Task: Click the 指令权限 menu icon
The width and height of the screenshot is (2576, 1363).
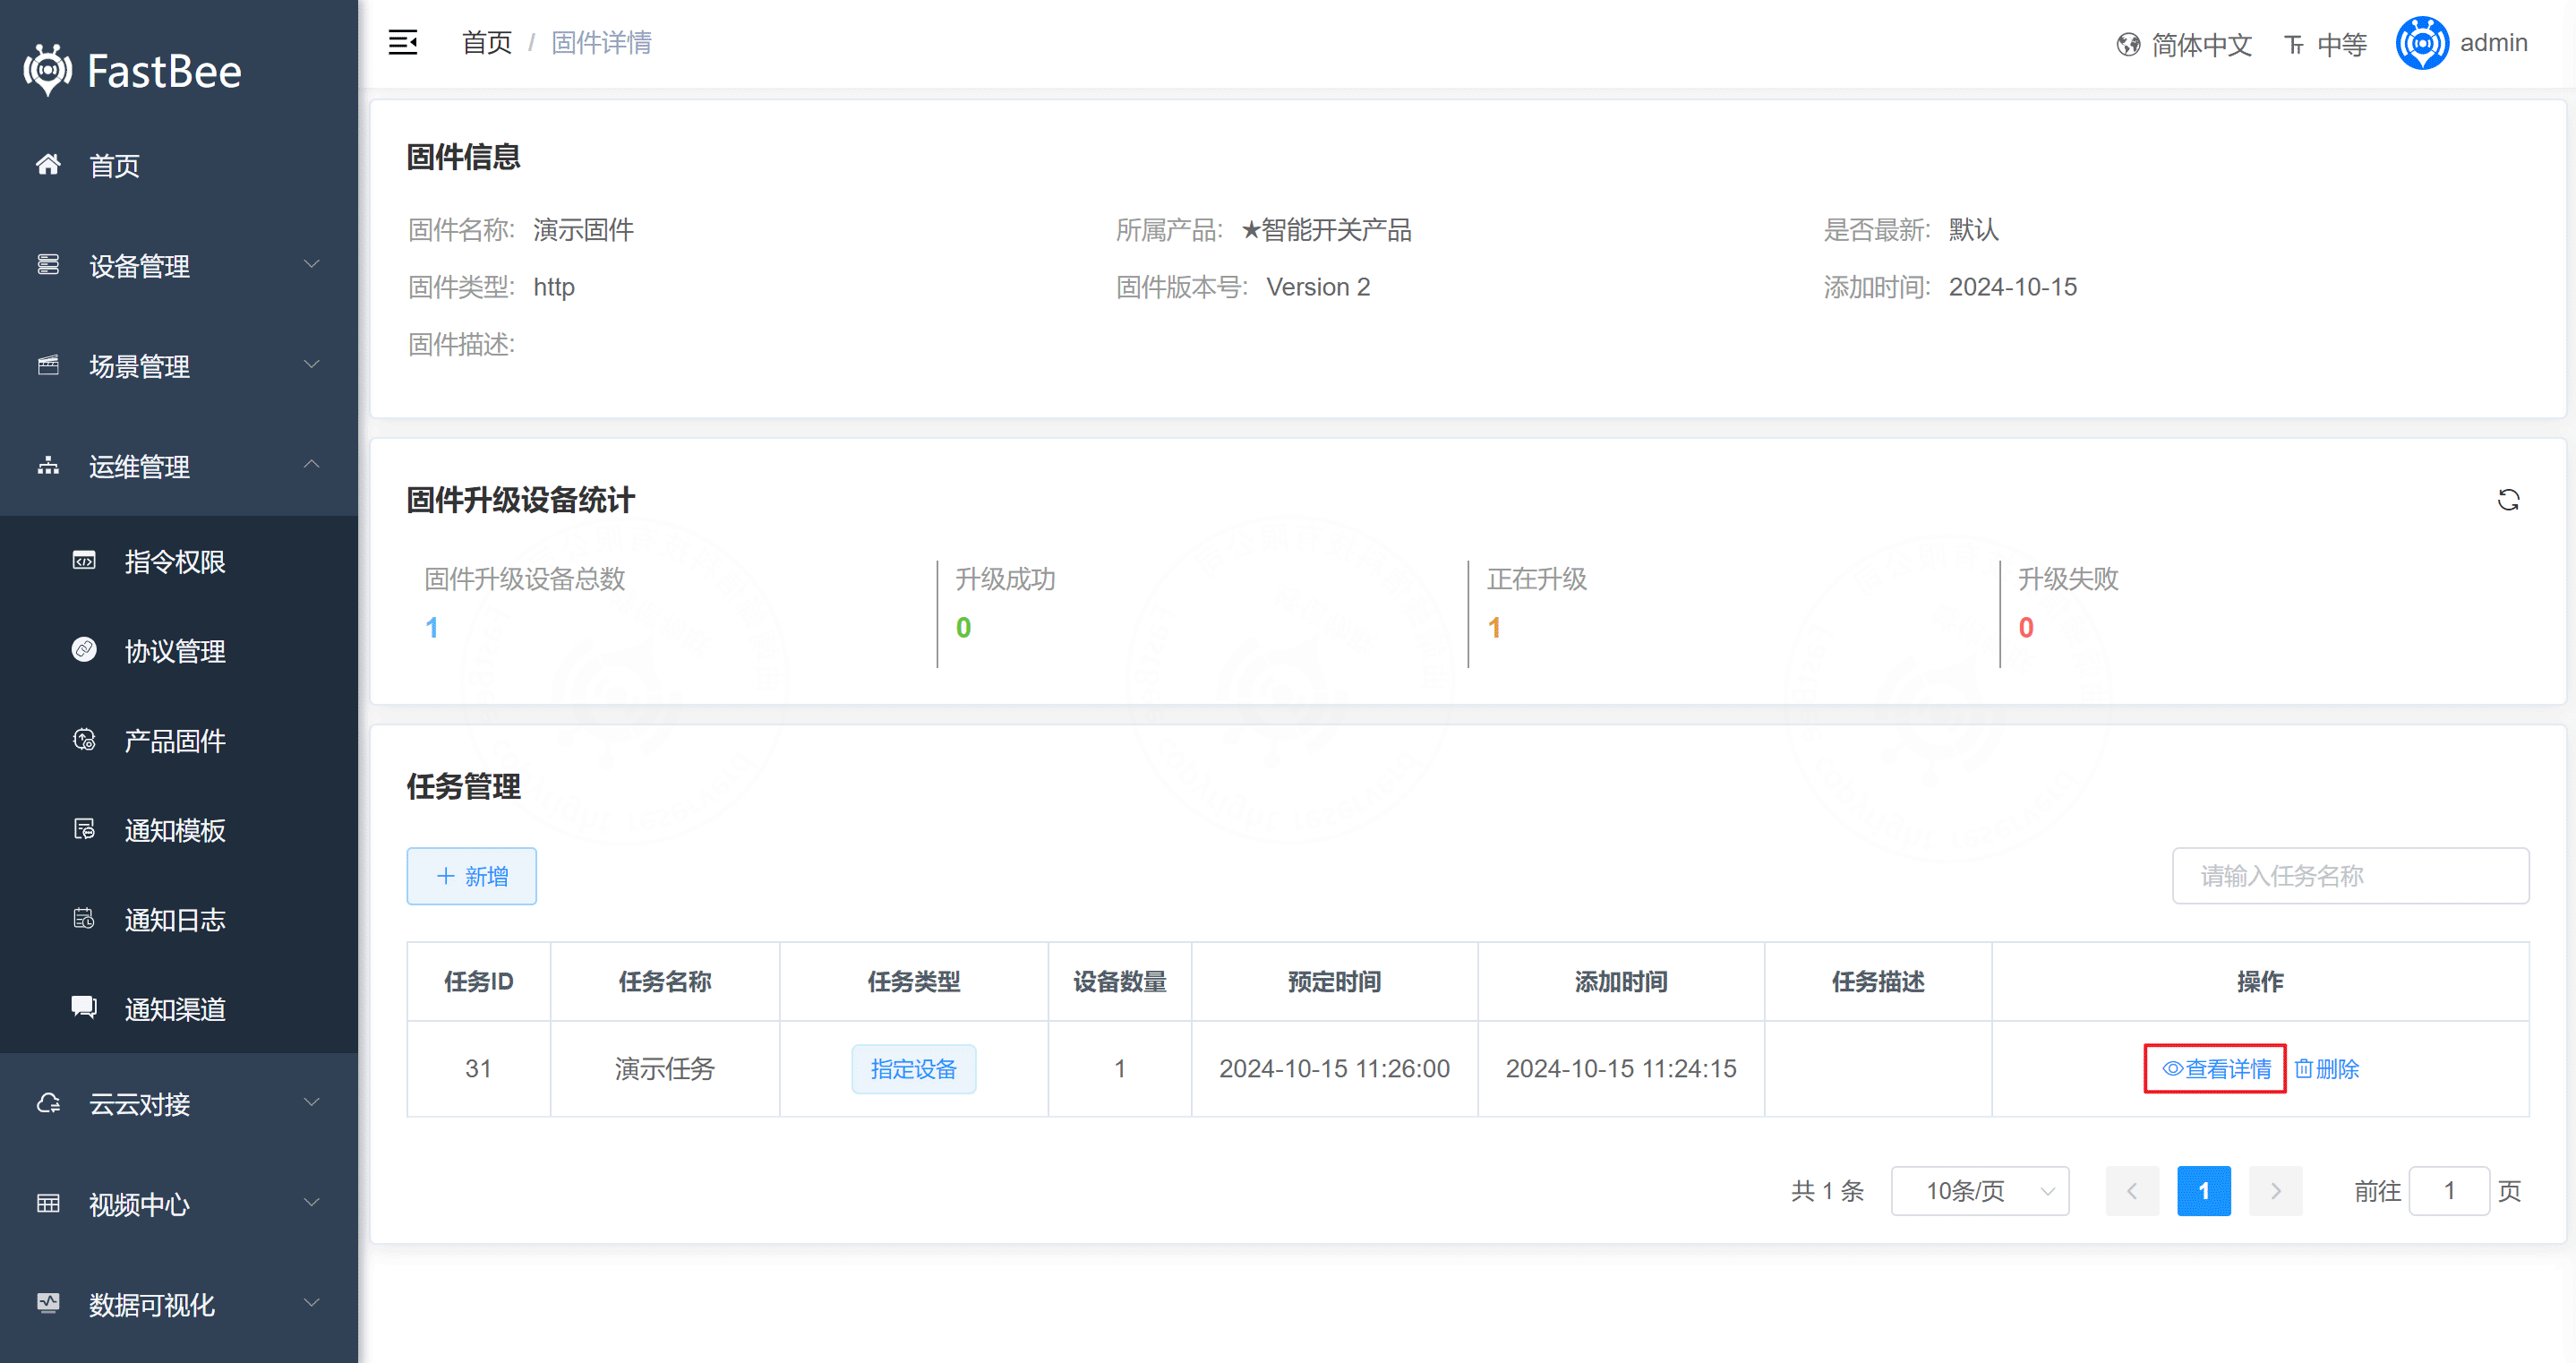Action: pyautogui.click(x=84, y=560)
